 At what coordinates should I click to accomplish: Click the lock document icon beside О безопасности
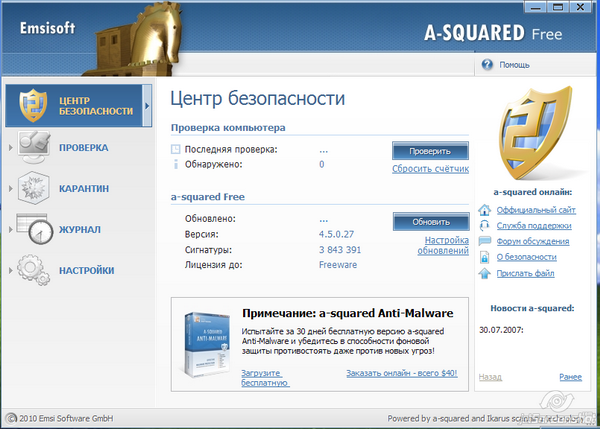pos(484,257)
